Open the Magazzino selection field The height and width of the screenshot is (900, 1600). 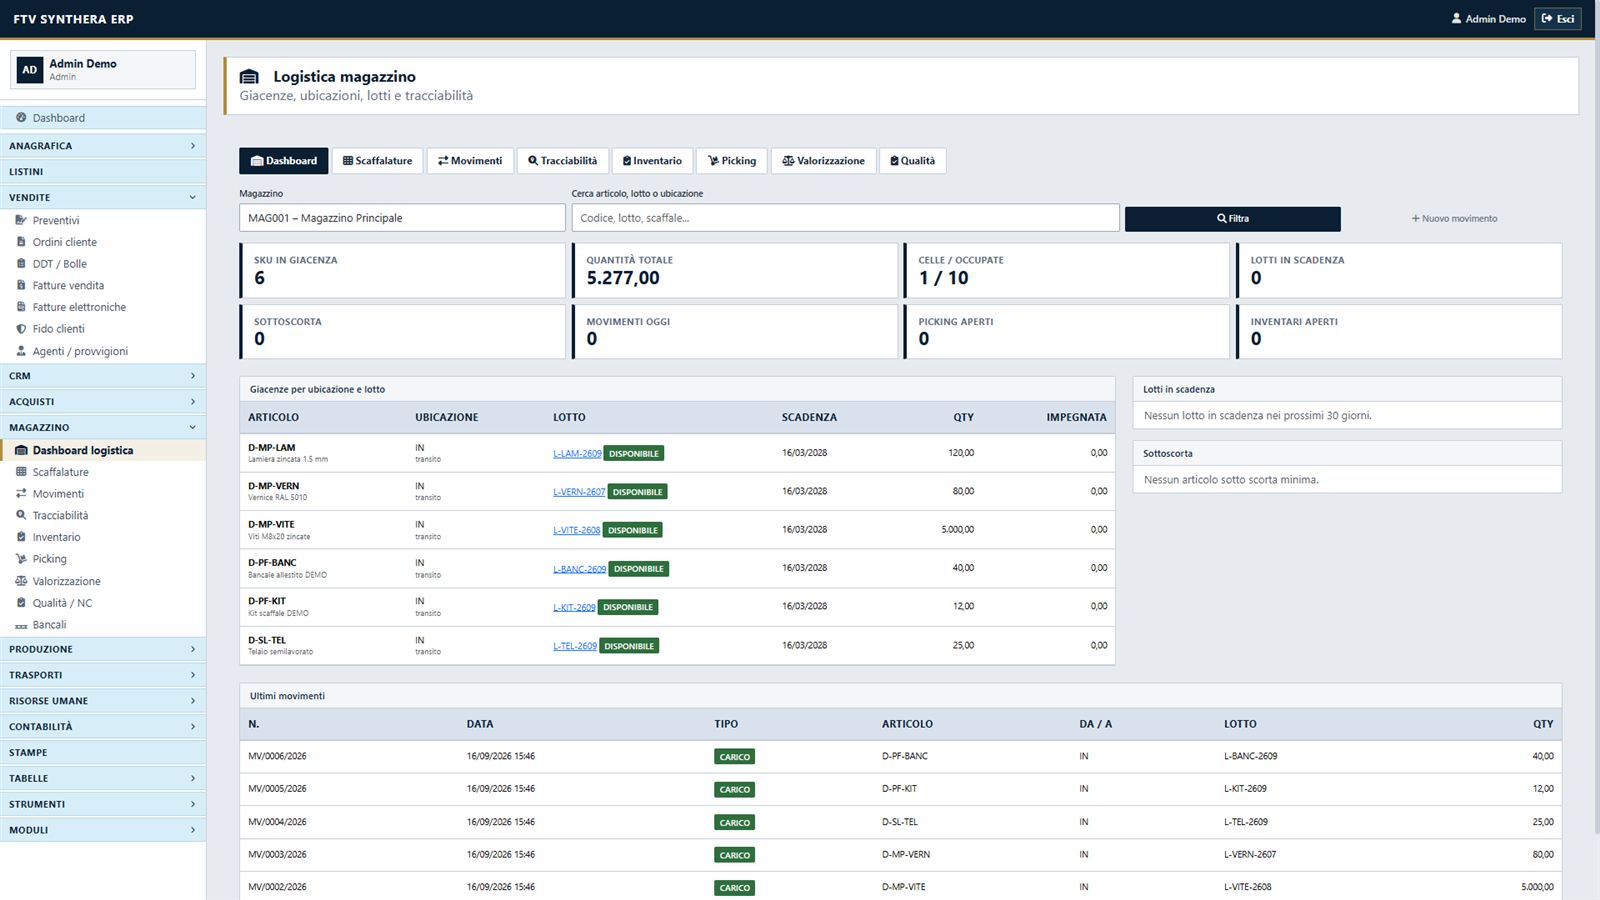402,218
